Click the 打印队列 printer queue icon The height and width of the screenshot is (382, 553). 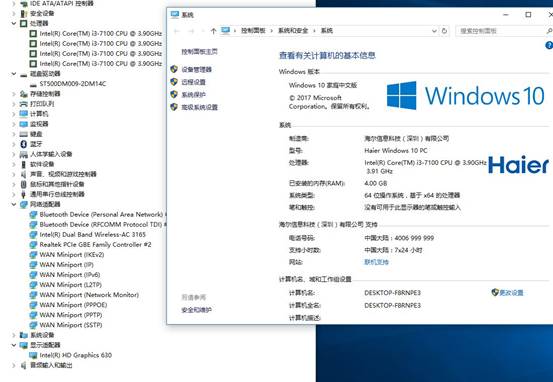click(x=24, y=104)
